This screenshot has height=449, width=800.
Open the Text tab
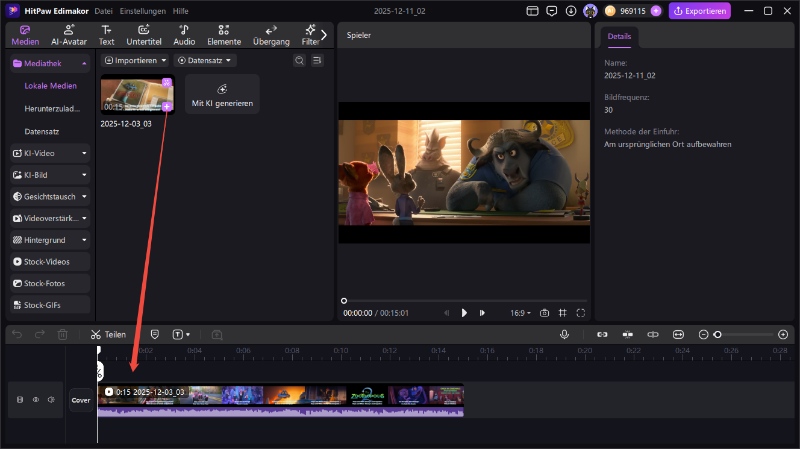point(106,35)
